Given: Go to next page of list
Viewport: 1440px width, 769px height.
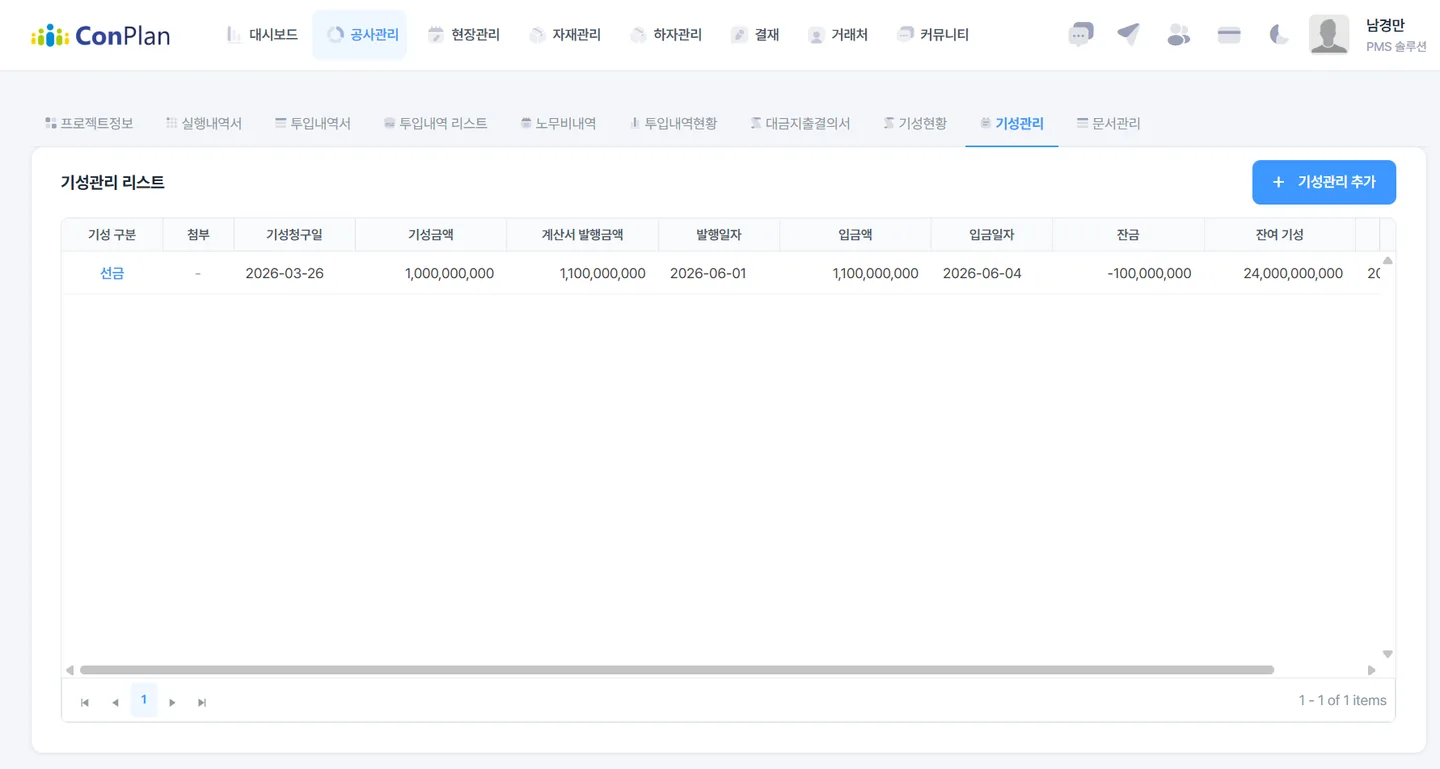Looking at the screenshot, I should click(x=172, y=702).
